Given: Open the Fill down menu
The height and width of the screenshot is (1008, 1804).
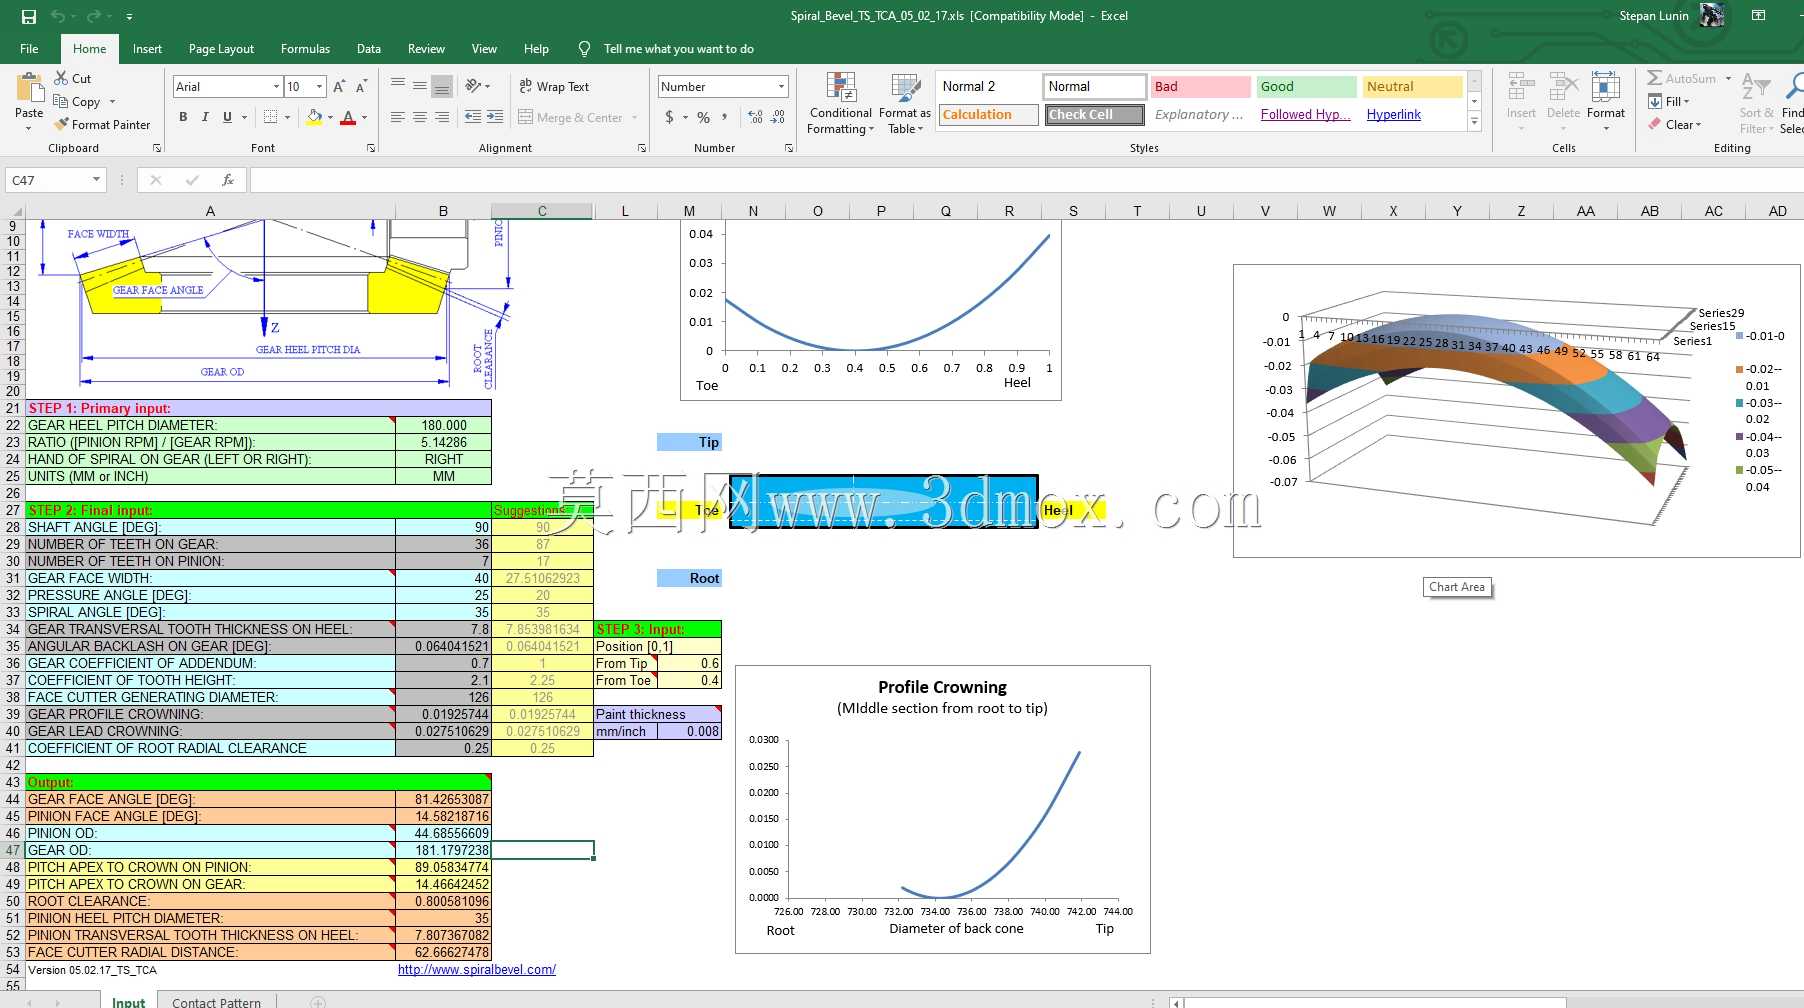Looking at the screenshot, I should (1669, 101).
